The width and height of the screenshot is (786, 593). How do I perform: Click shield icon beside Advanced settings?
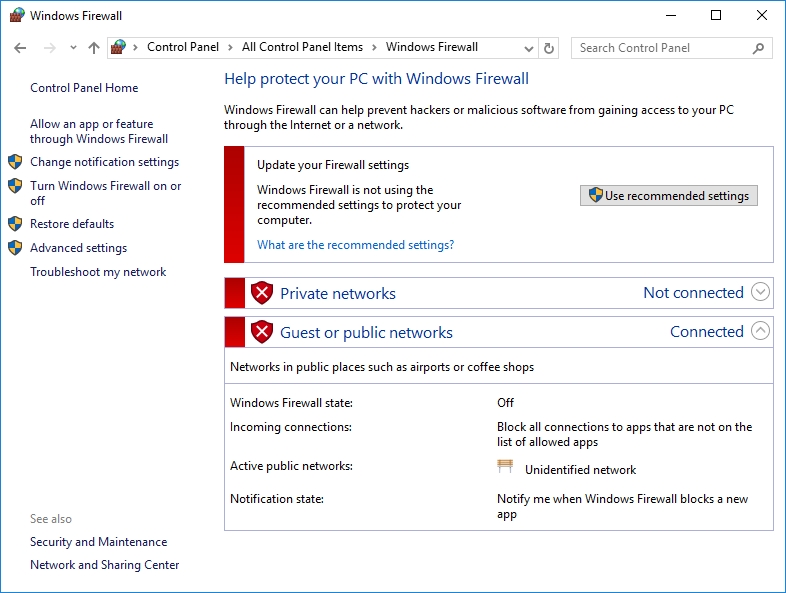(x=15, y=248)
